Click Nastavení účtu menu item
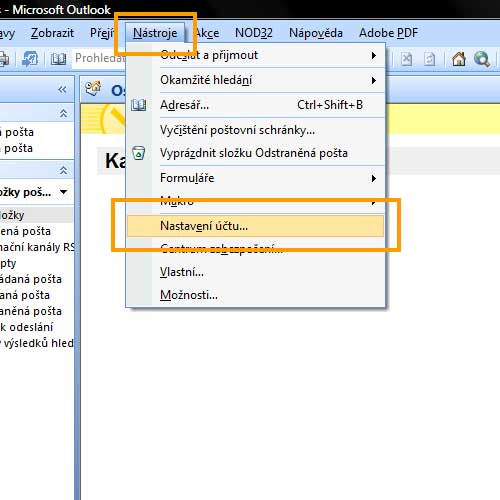 pyautogui.click(x=255, y=226)
